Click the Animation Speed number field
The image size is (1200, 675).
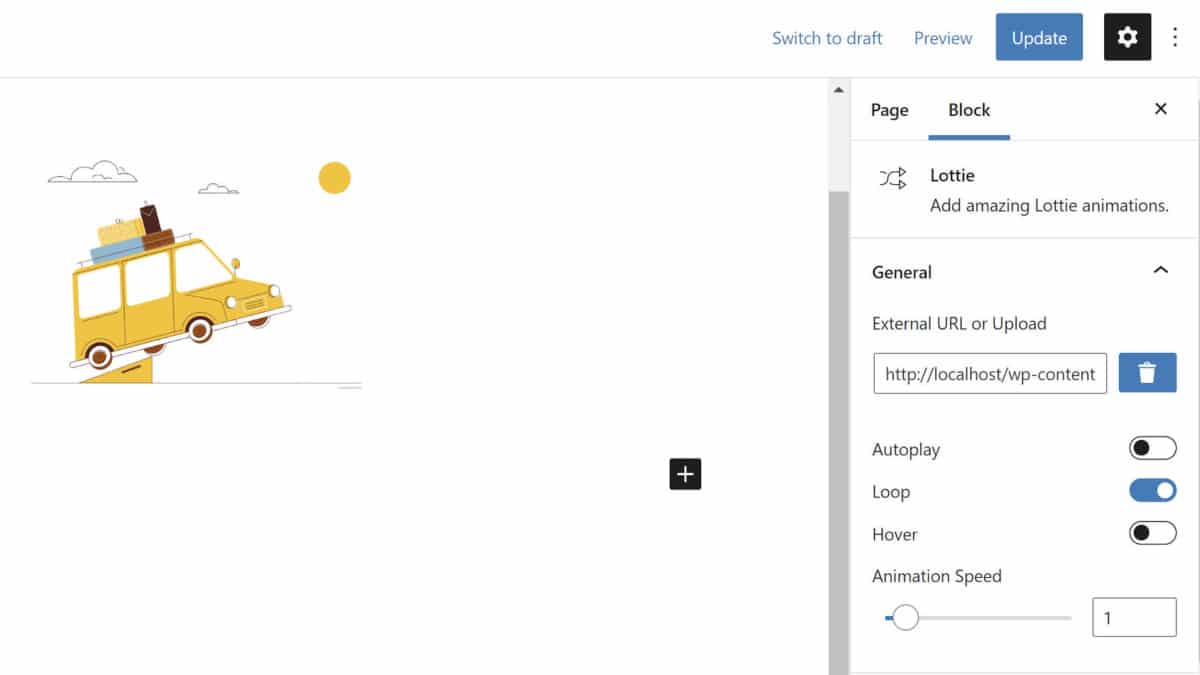pos(1133,618)
